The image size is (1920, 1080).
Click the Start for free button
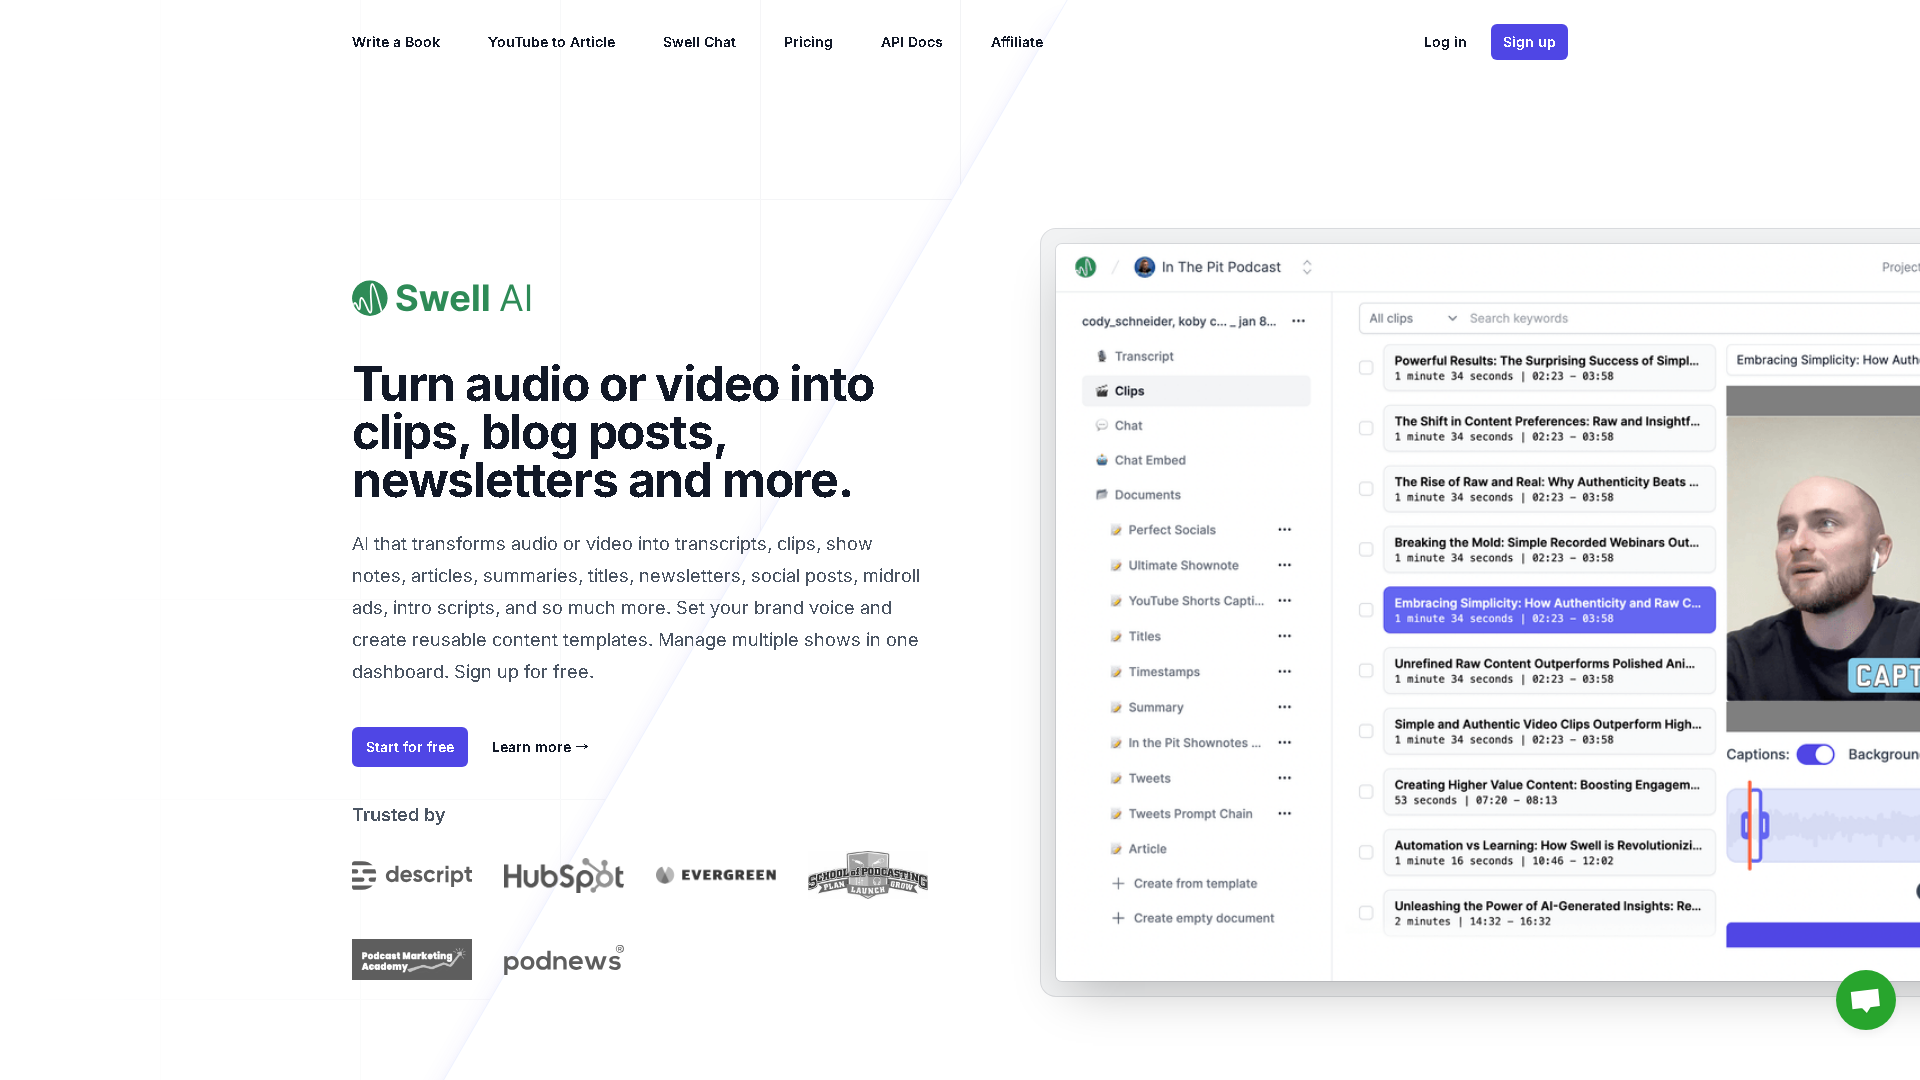(409, 747)
